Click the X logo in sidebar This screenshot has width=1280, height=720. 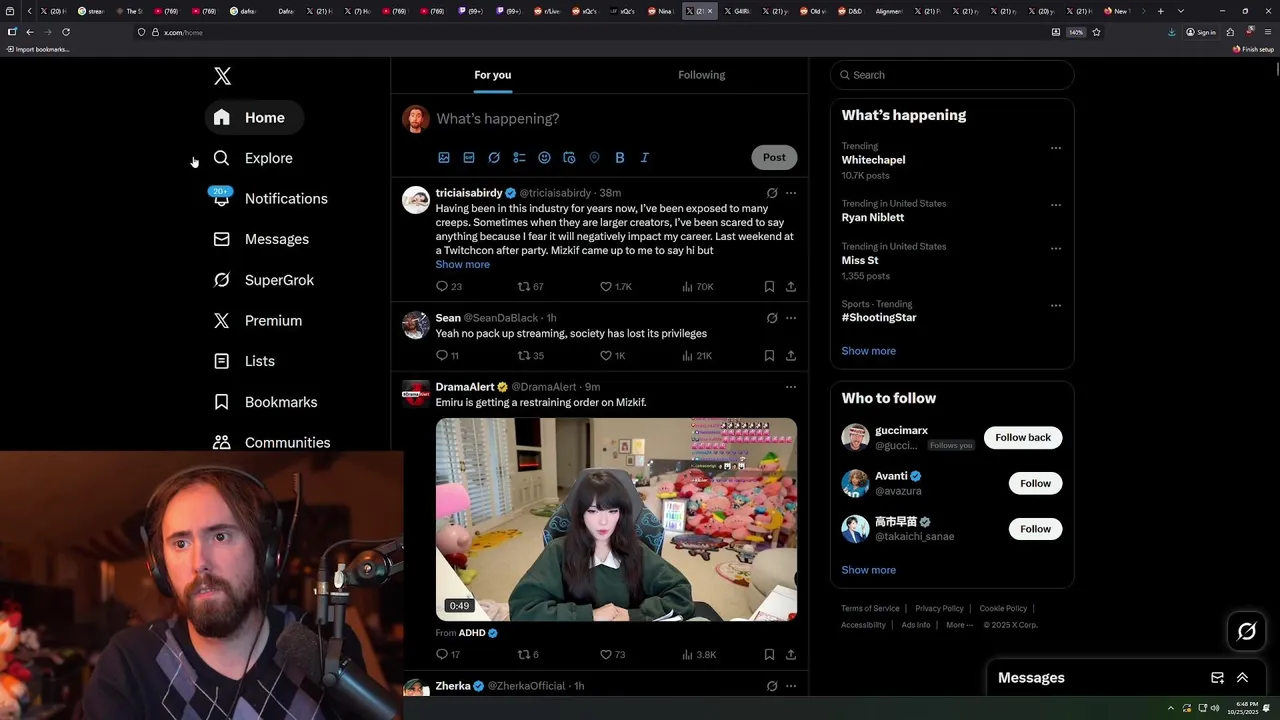click(x=222, y=76)
